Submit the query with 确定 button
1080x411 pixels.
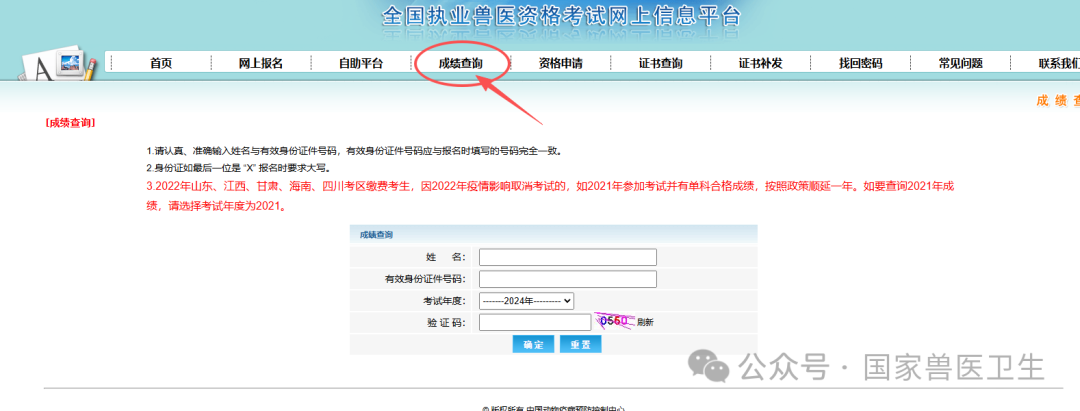tap(533, 344)
